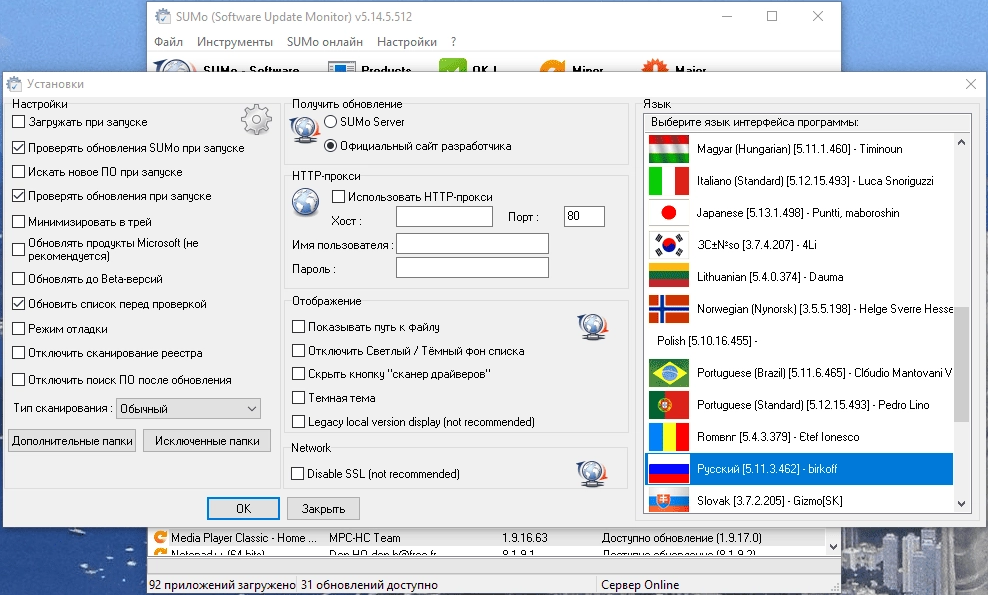Check Скрыть кнопку сканер драйверов option

tap(299, 374)
